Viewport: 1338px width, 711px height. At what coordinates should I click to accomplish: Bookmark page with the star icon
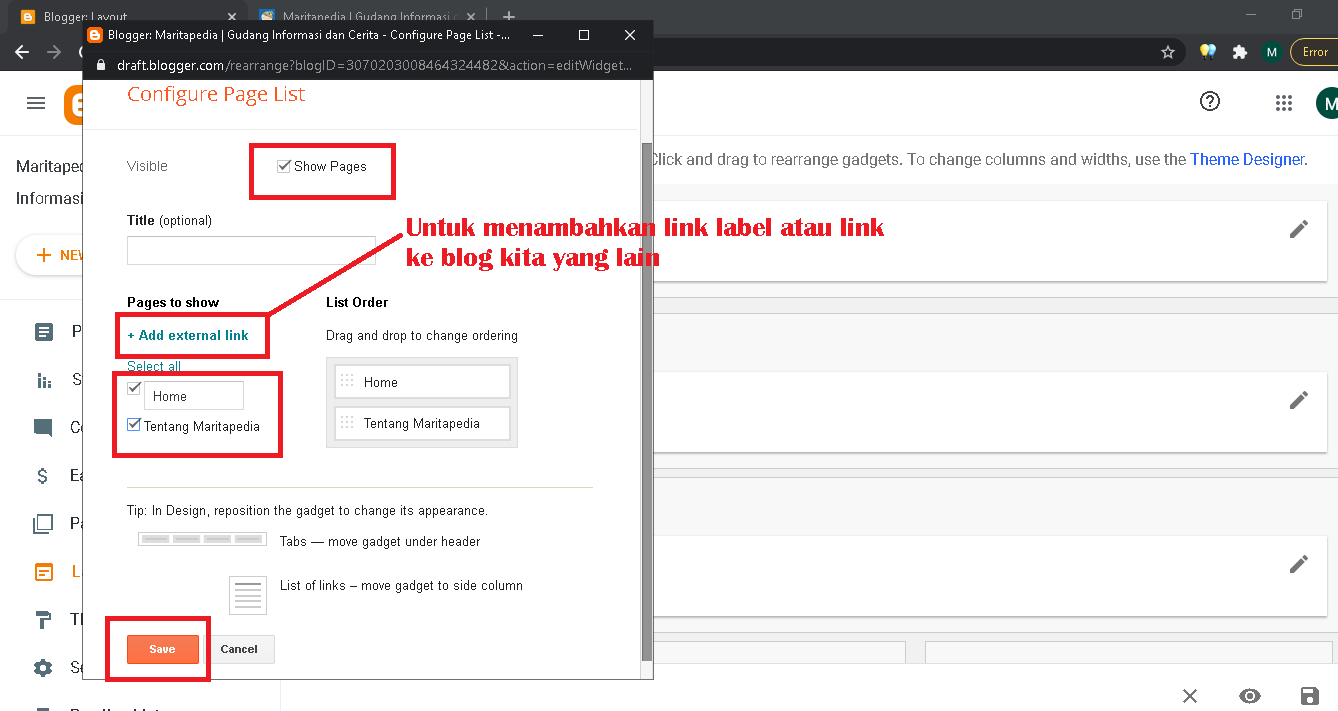(x=1167, y=52)
